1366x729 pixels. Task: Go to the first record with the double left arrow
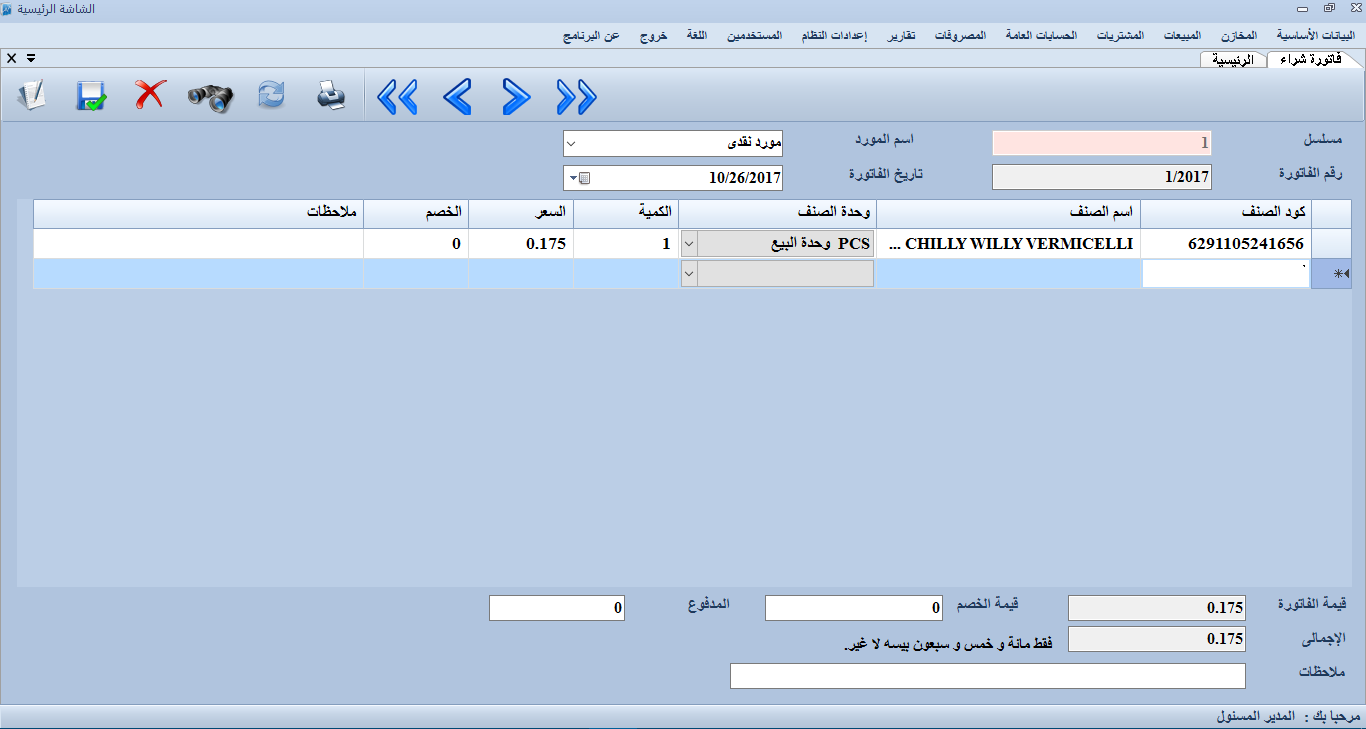(397, 97)
